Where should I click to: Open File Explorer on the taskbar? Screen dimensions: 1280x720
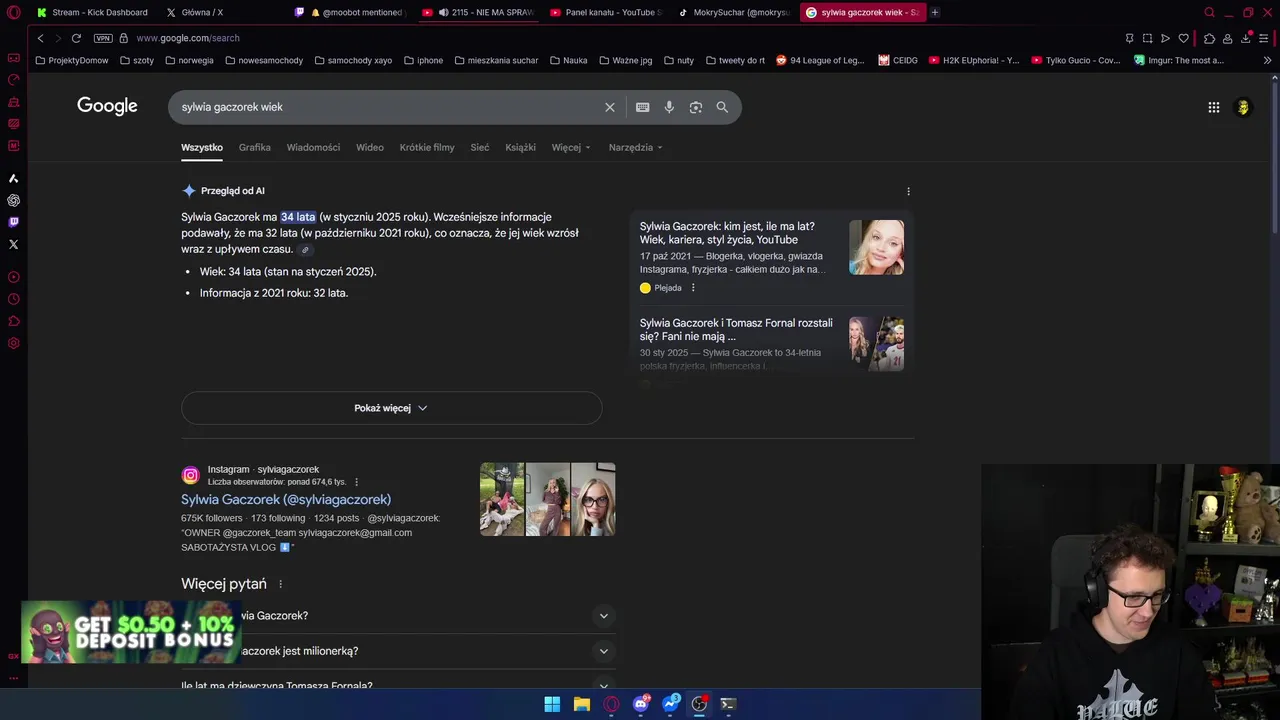[x=581, y=704]
